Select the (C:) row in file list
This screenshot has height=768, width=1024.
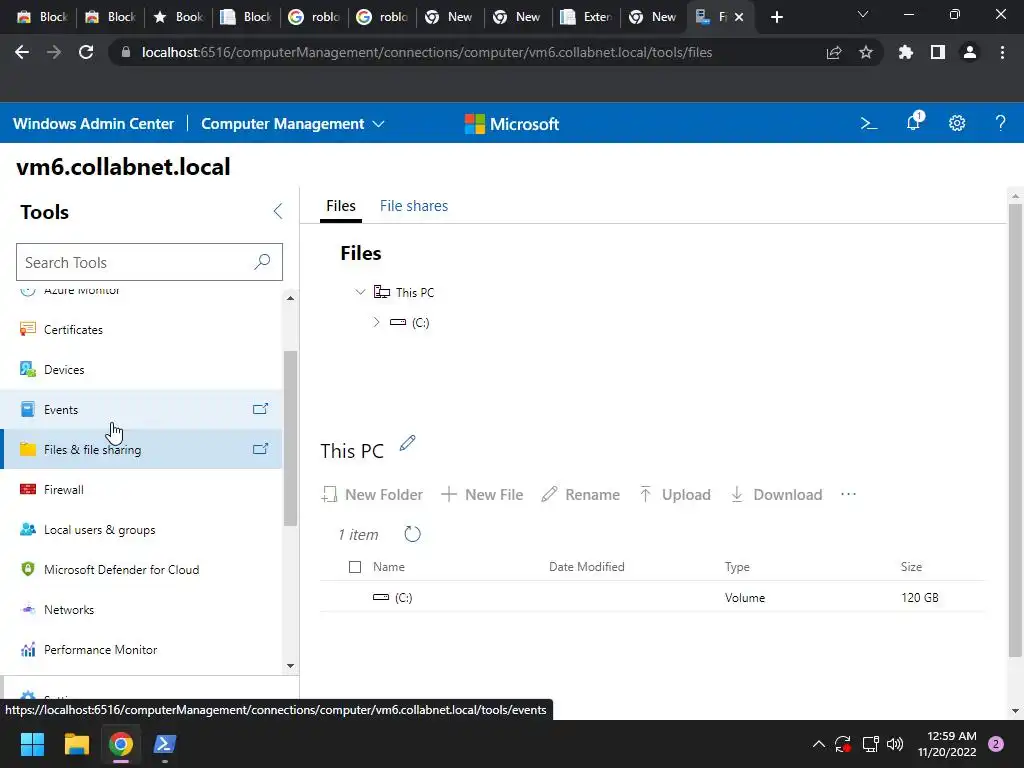pyautogui.click(x=652, y=597)
